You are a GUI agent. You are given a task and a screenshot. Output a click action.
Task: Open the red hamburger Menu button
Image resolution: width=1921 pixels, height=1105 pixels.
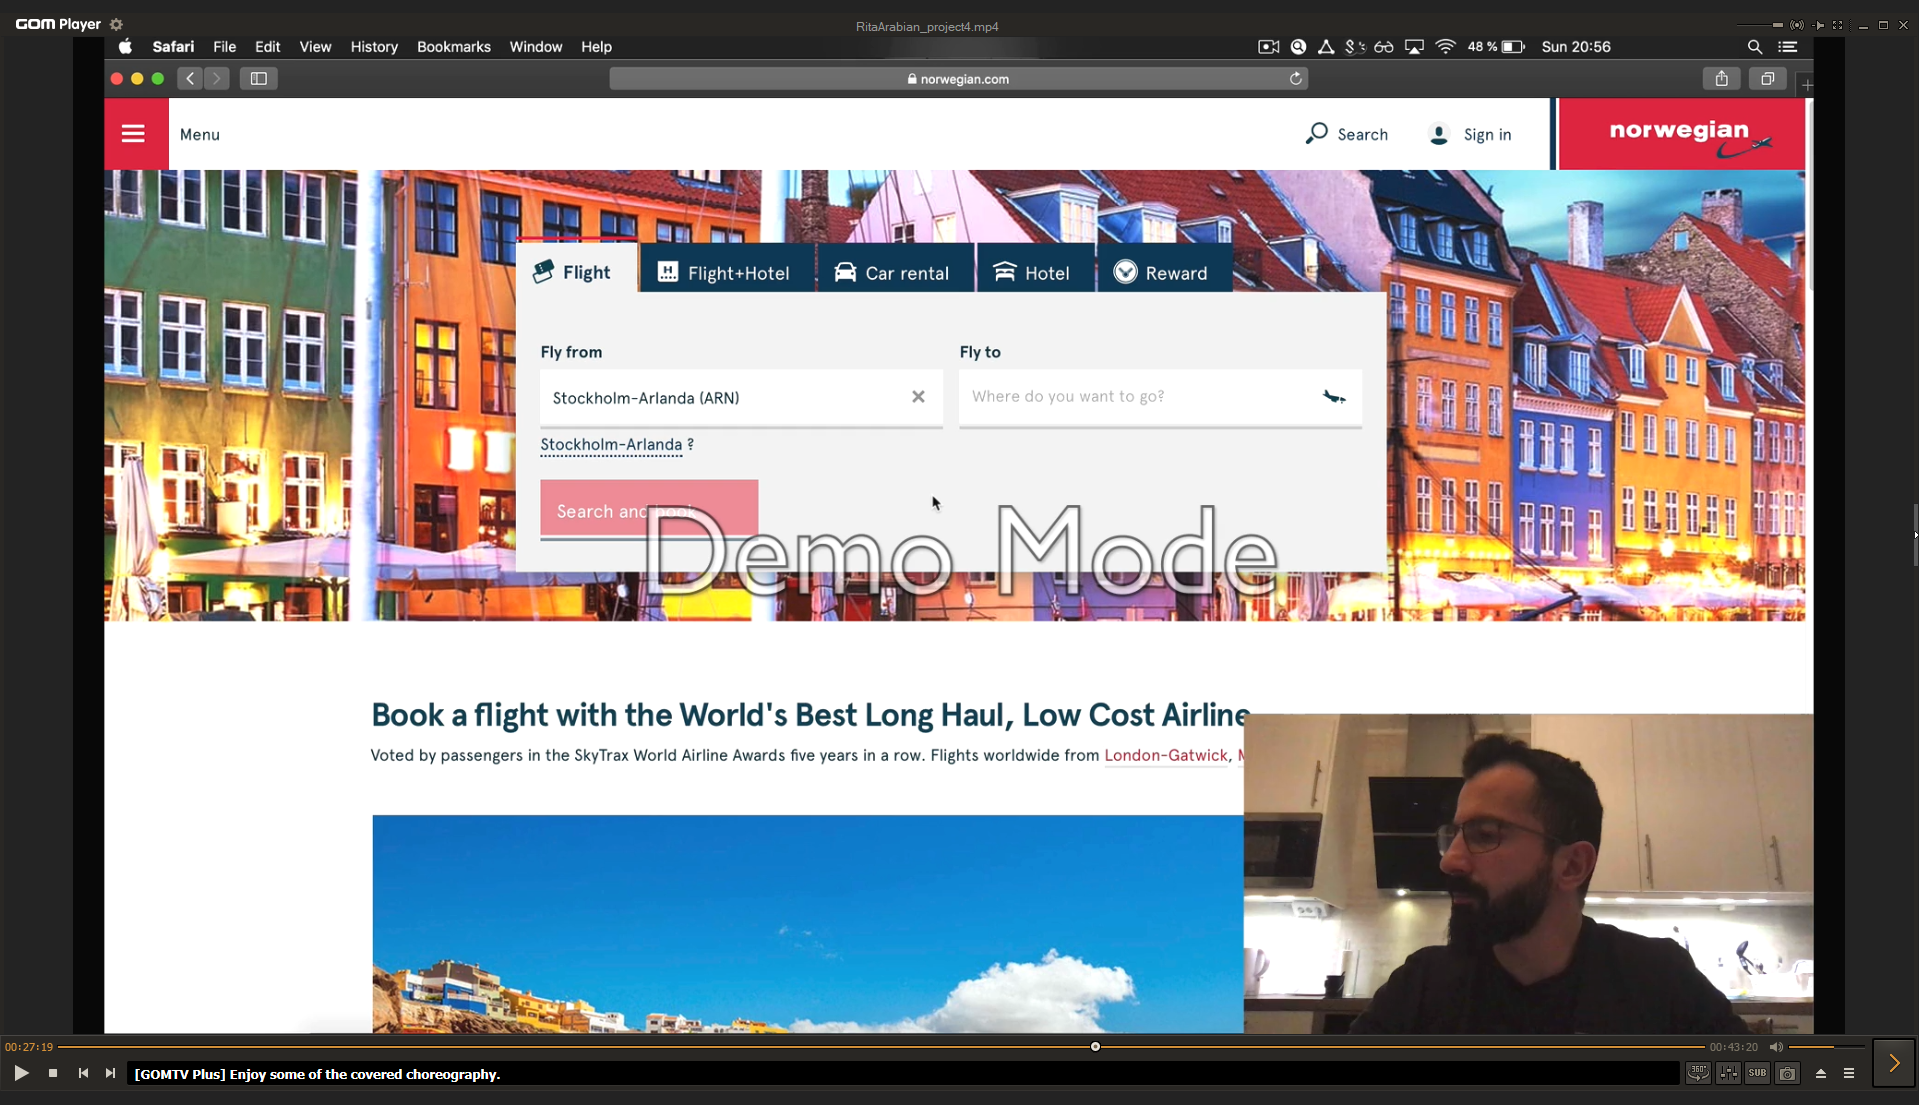point(134,134)
